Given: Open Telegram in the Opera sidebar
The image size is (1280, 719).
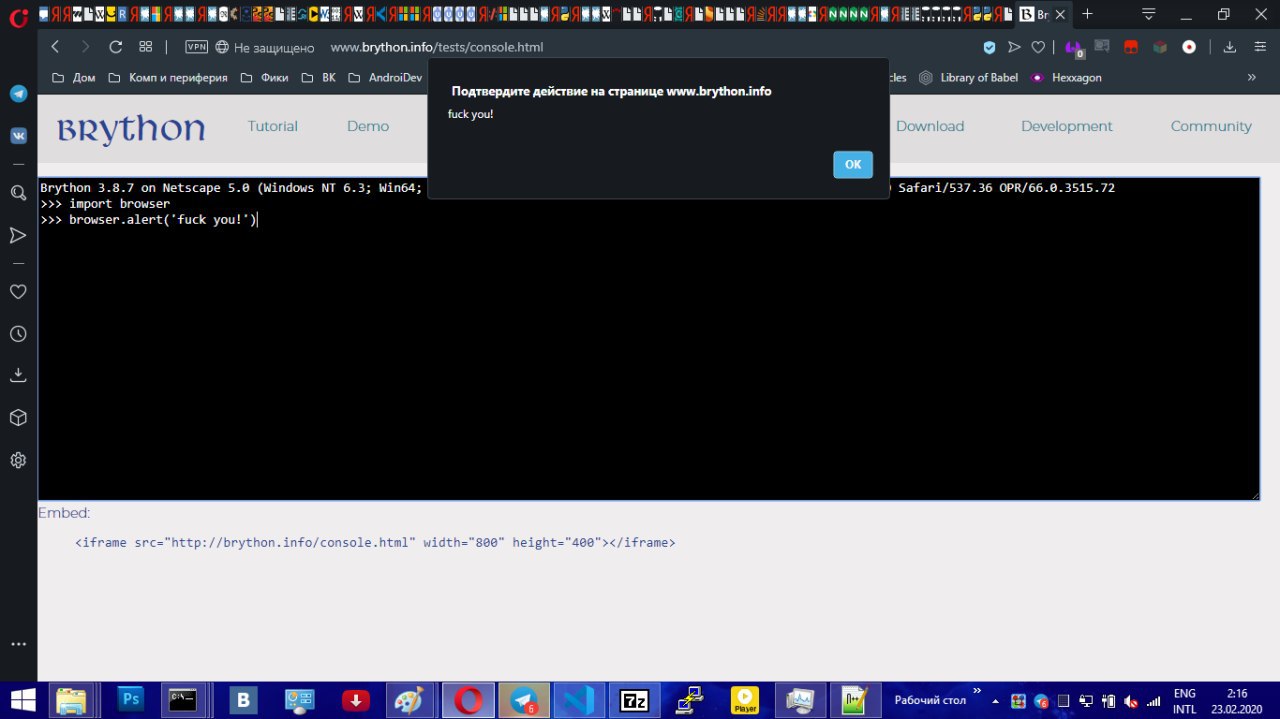Looking at the screenshot, I should click(x=18, y=93).
